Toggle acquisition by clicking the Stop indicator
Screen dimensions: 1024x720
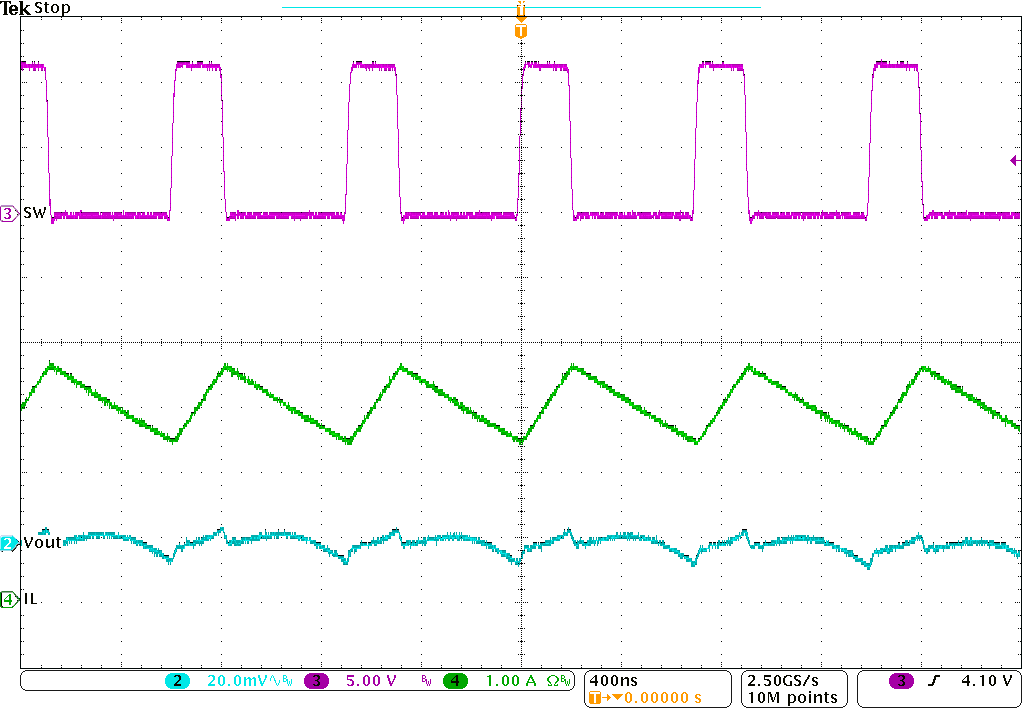pos(51,8)
